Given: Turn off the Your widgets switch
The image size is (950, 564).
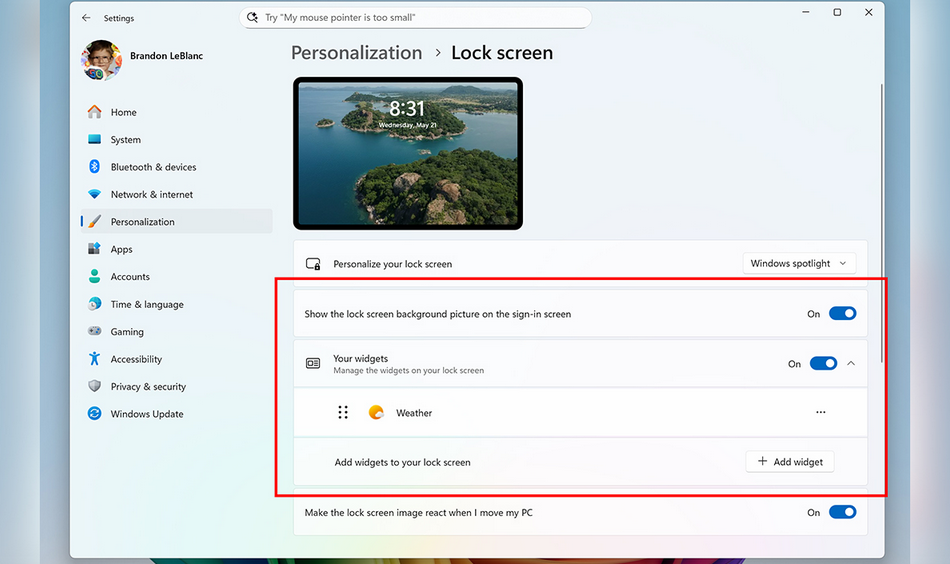Looking at the screenshot, I should (823, 363).
